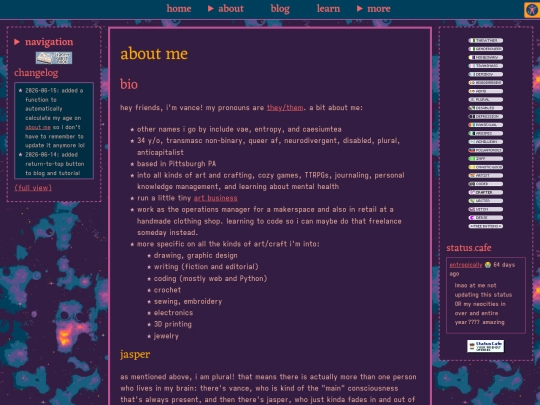
Task: Click the guestbook image under navigation
Action: click(x=54, y=58)
